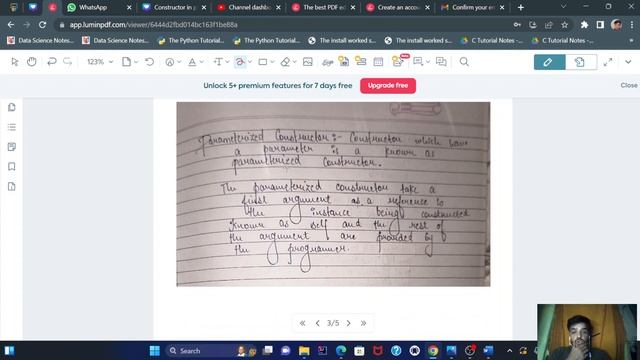Open the premium form fields tool
The image size is (640, 360).
pos(361,62)
